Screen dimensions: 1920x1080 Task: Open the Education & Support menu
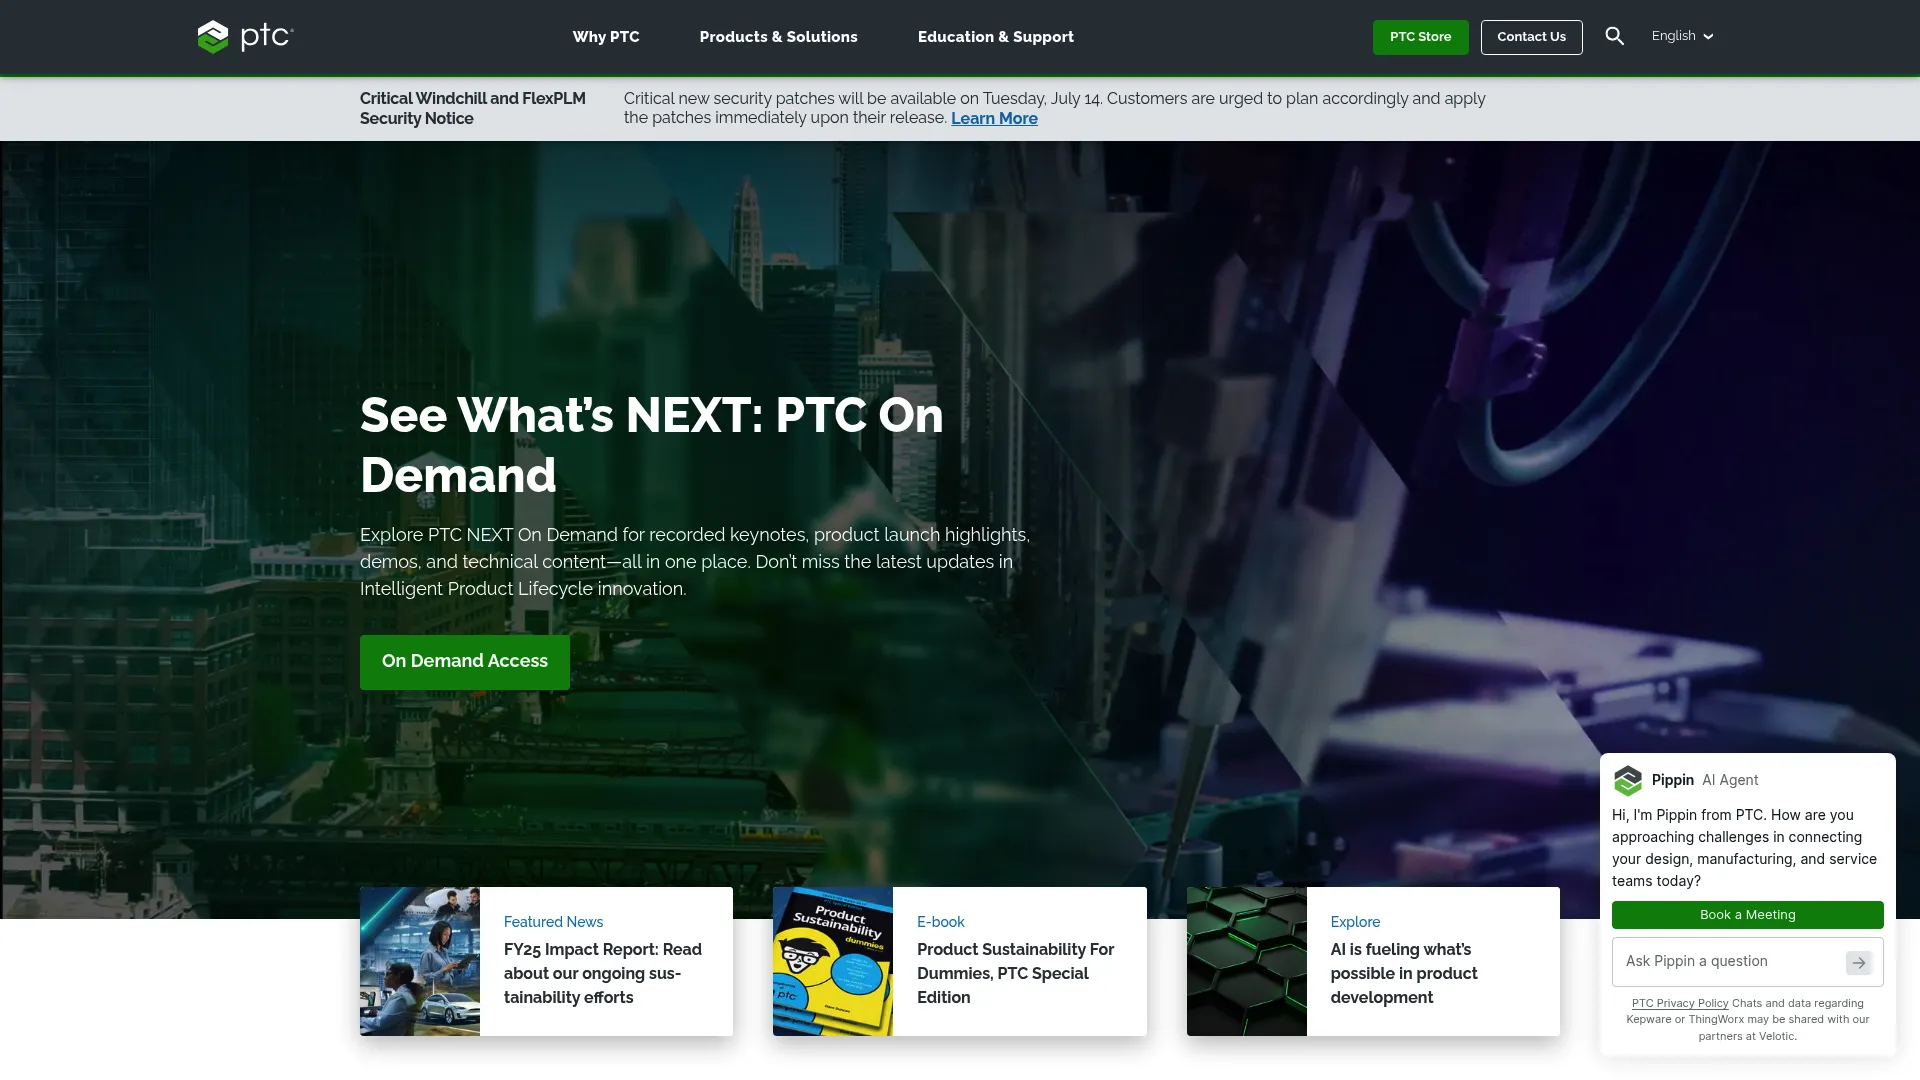click(995, 37)
